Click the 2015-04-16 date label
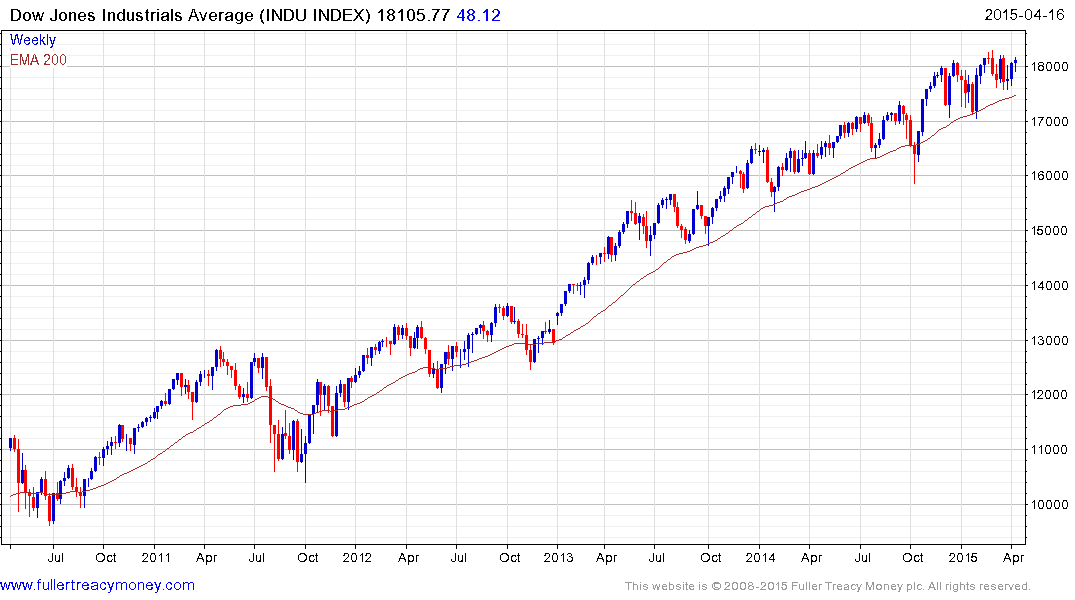Viewport: 1075px width, 600px height. click(x=1024, y=14)
